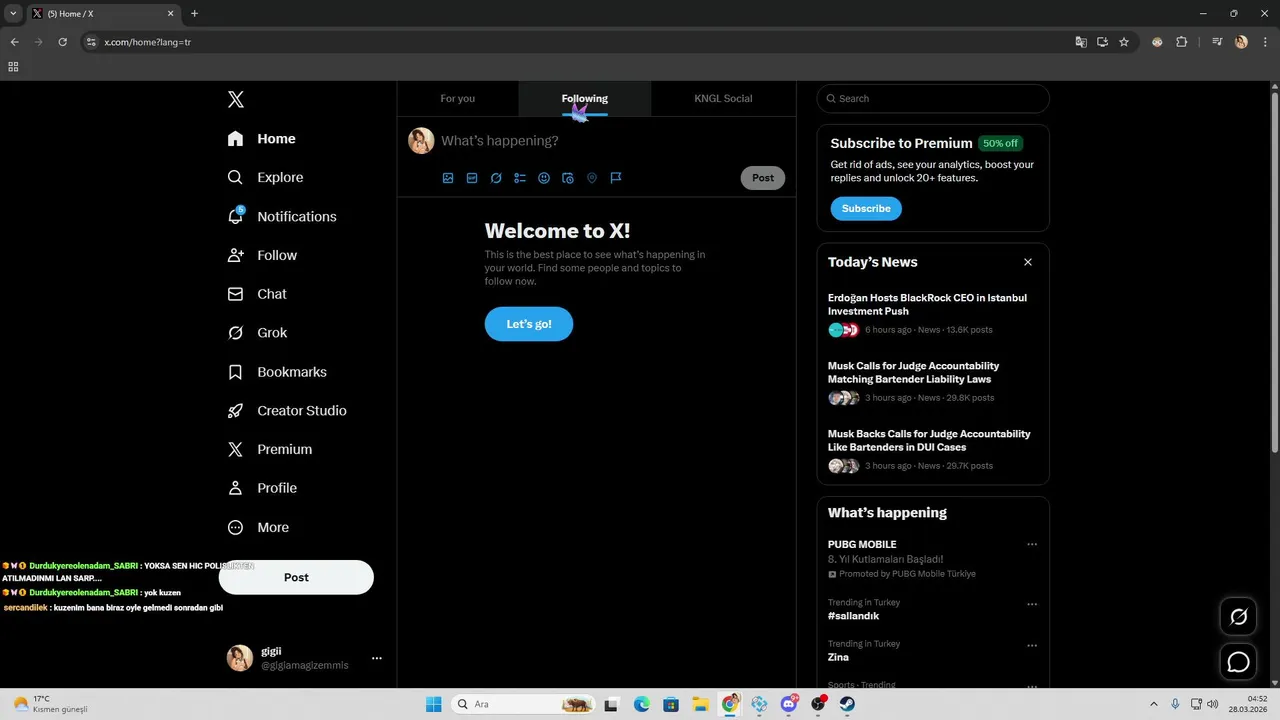Close the Today's News panel
This screenshot has width=1280, height=720.
[x=1028, y=262]
